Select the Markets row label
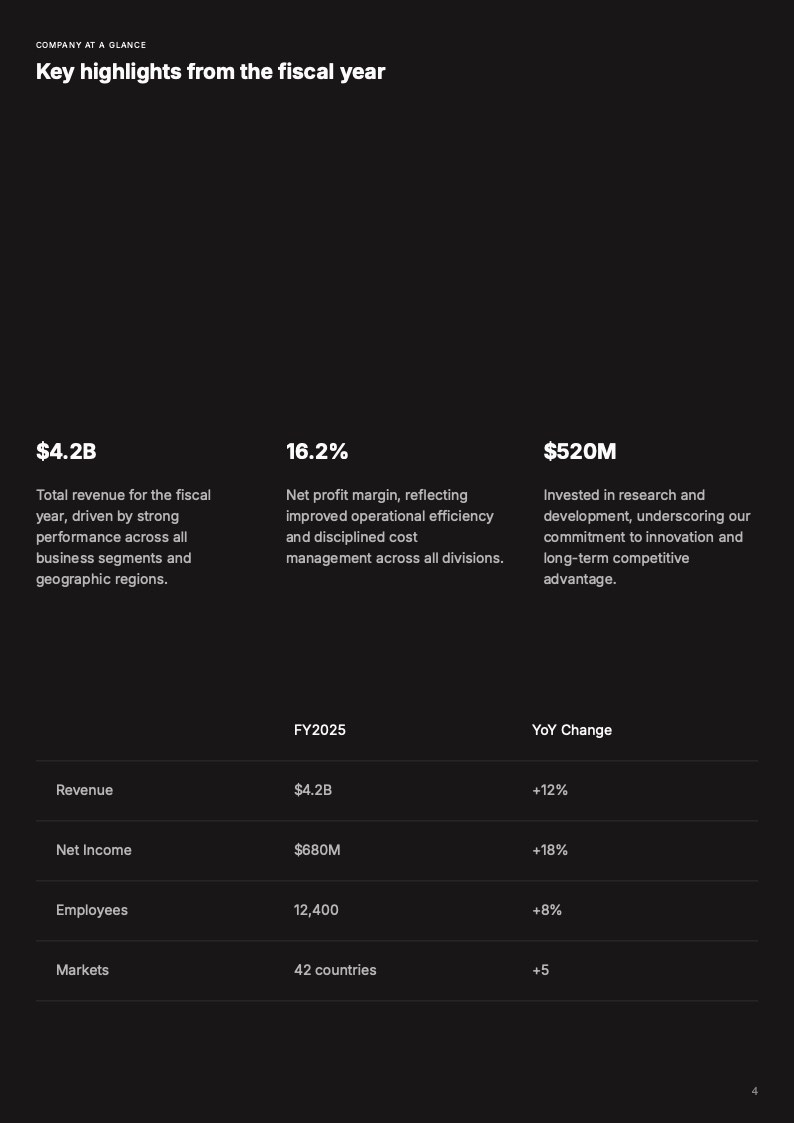 tap(83, 970)
